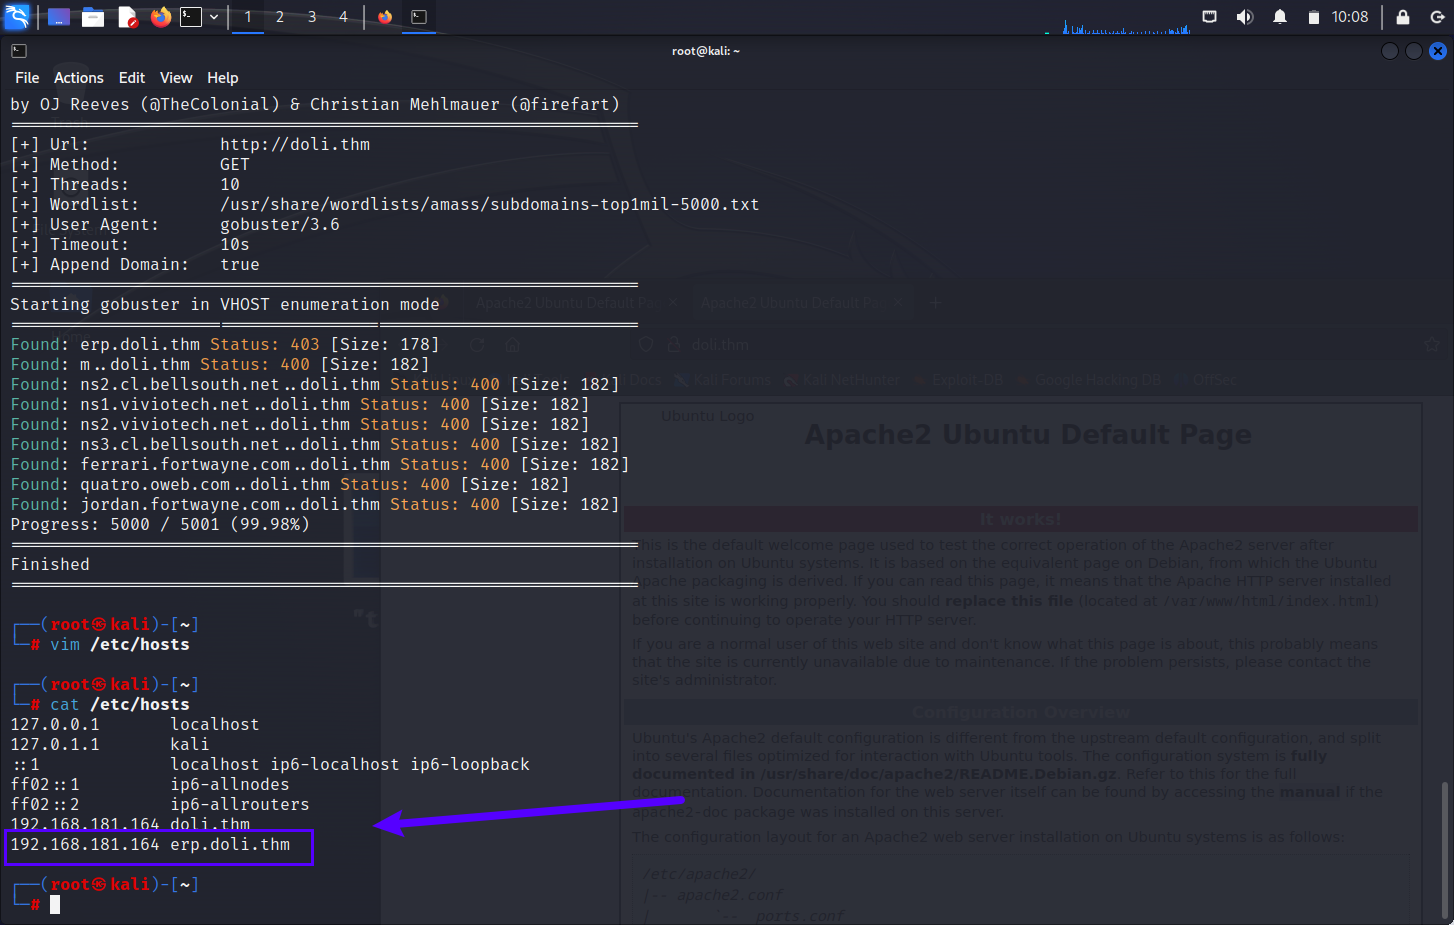The height and width of the screenshot is (925, 1454).
Task: Open the file manager launcher
Action: tap(93, 17)
